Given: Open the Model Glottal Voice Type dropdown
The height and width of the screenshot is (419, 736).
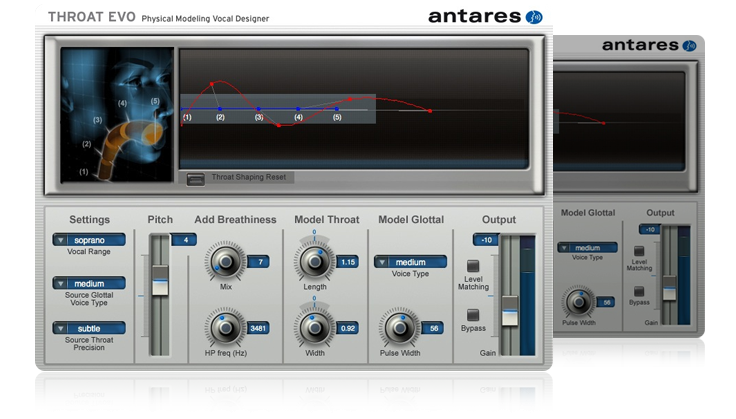Looking at the screenshot, I should pos(410,262).
